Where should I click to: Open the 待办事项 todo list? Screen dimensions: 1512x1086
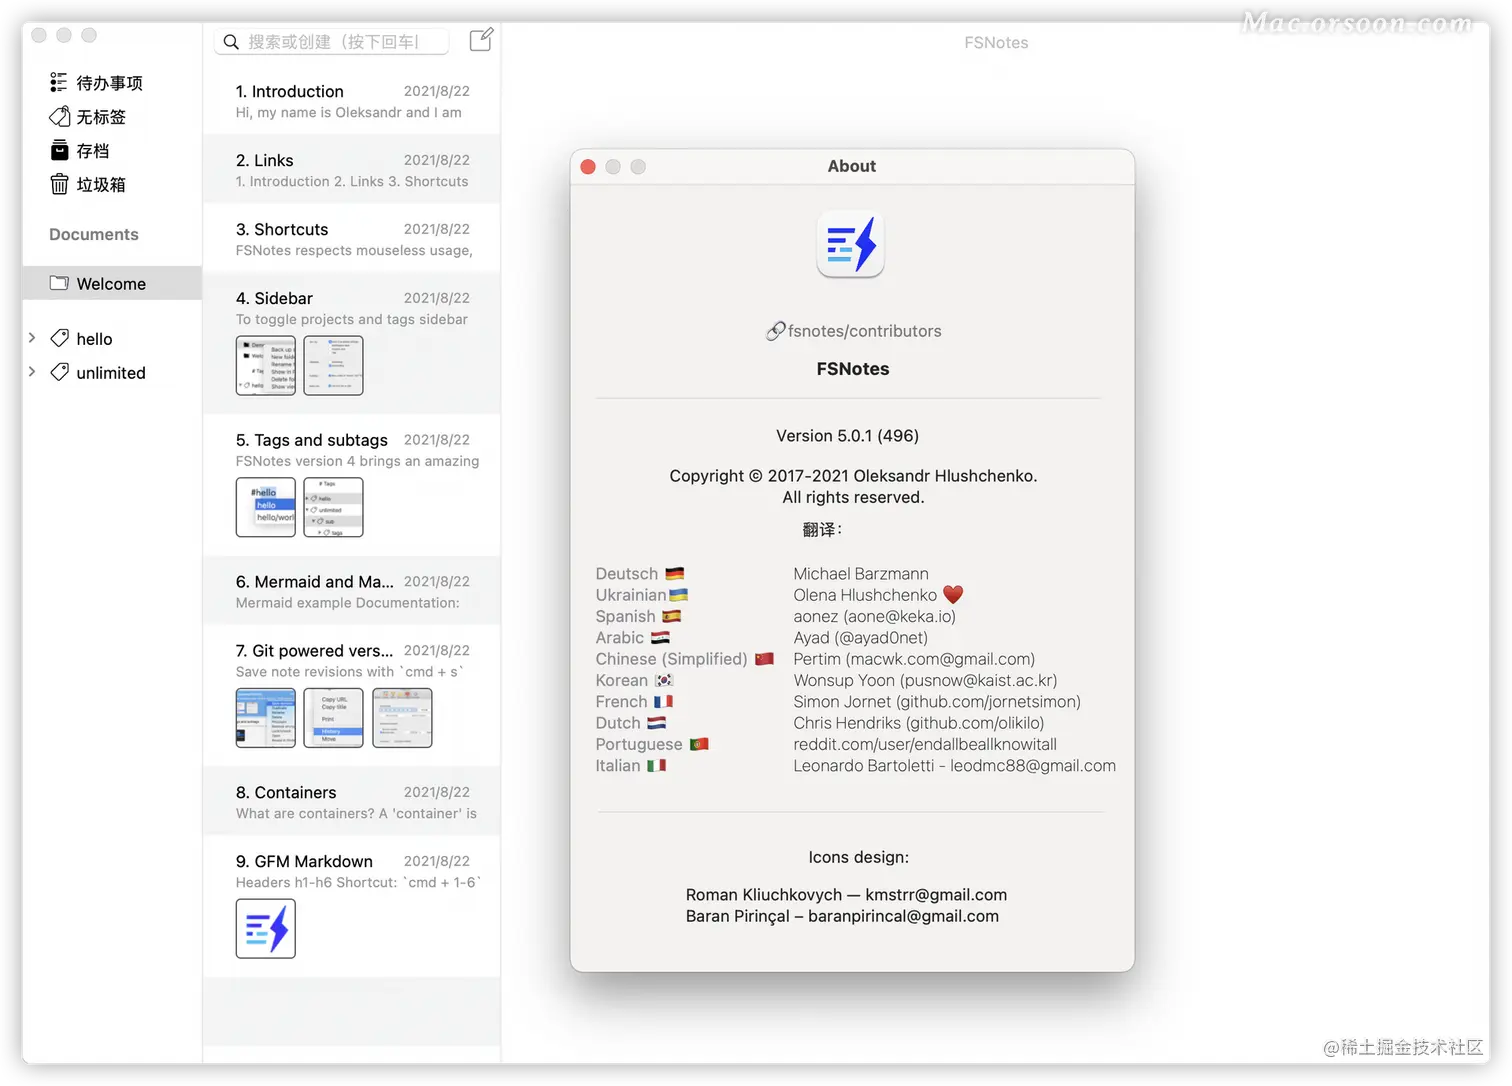[x=109, y=83]
